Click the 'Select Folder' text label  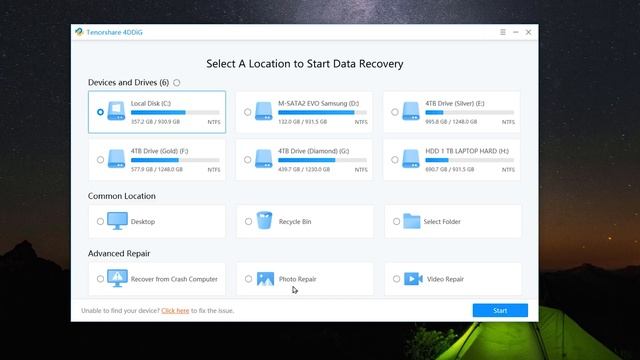tap(442, 222)
